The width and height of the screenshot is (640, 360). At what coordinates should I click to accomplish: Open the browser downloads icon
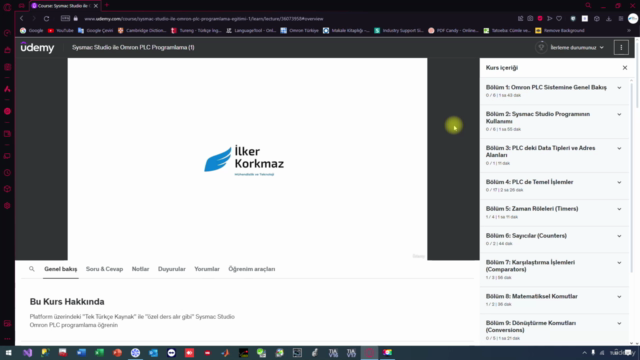pyautogui.click(x=609, y=19)
